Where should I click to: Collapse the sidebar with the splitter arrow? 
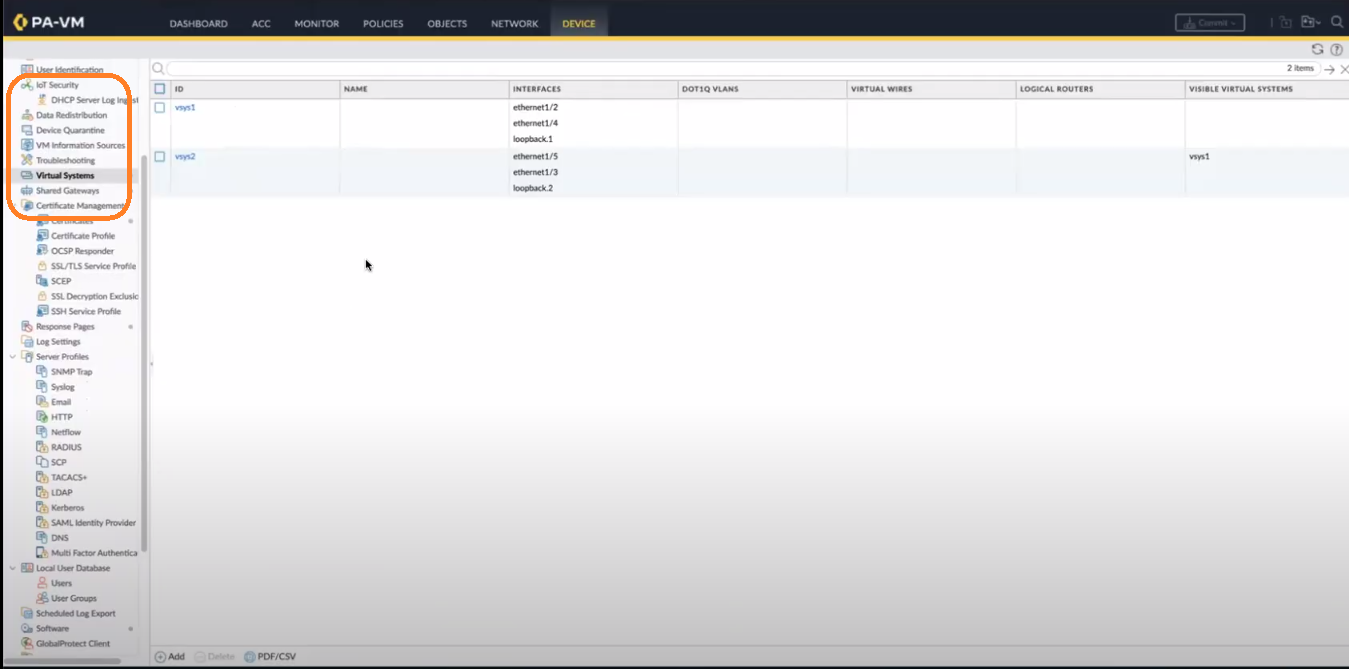tap(152, 364)
